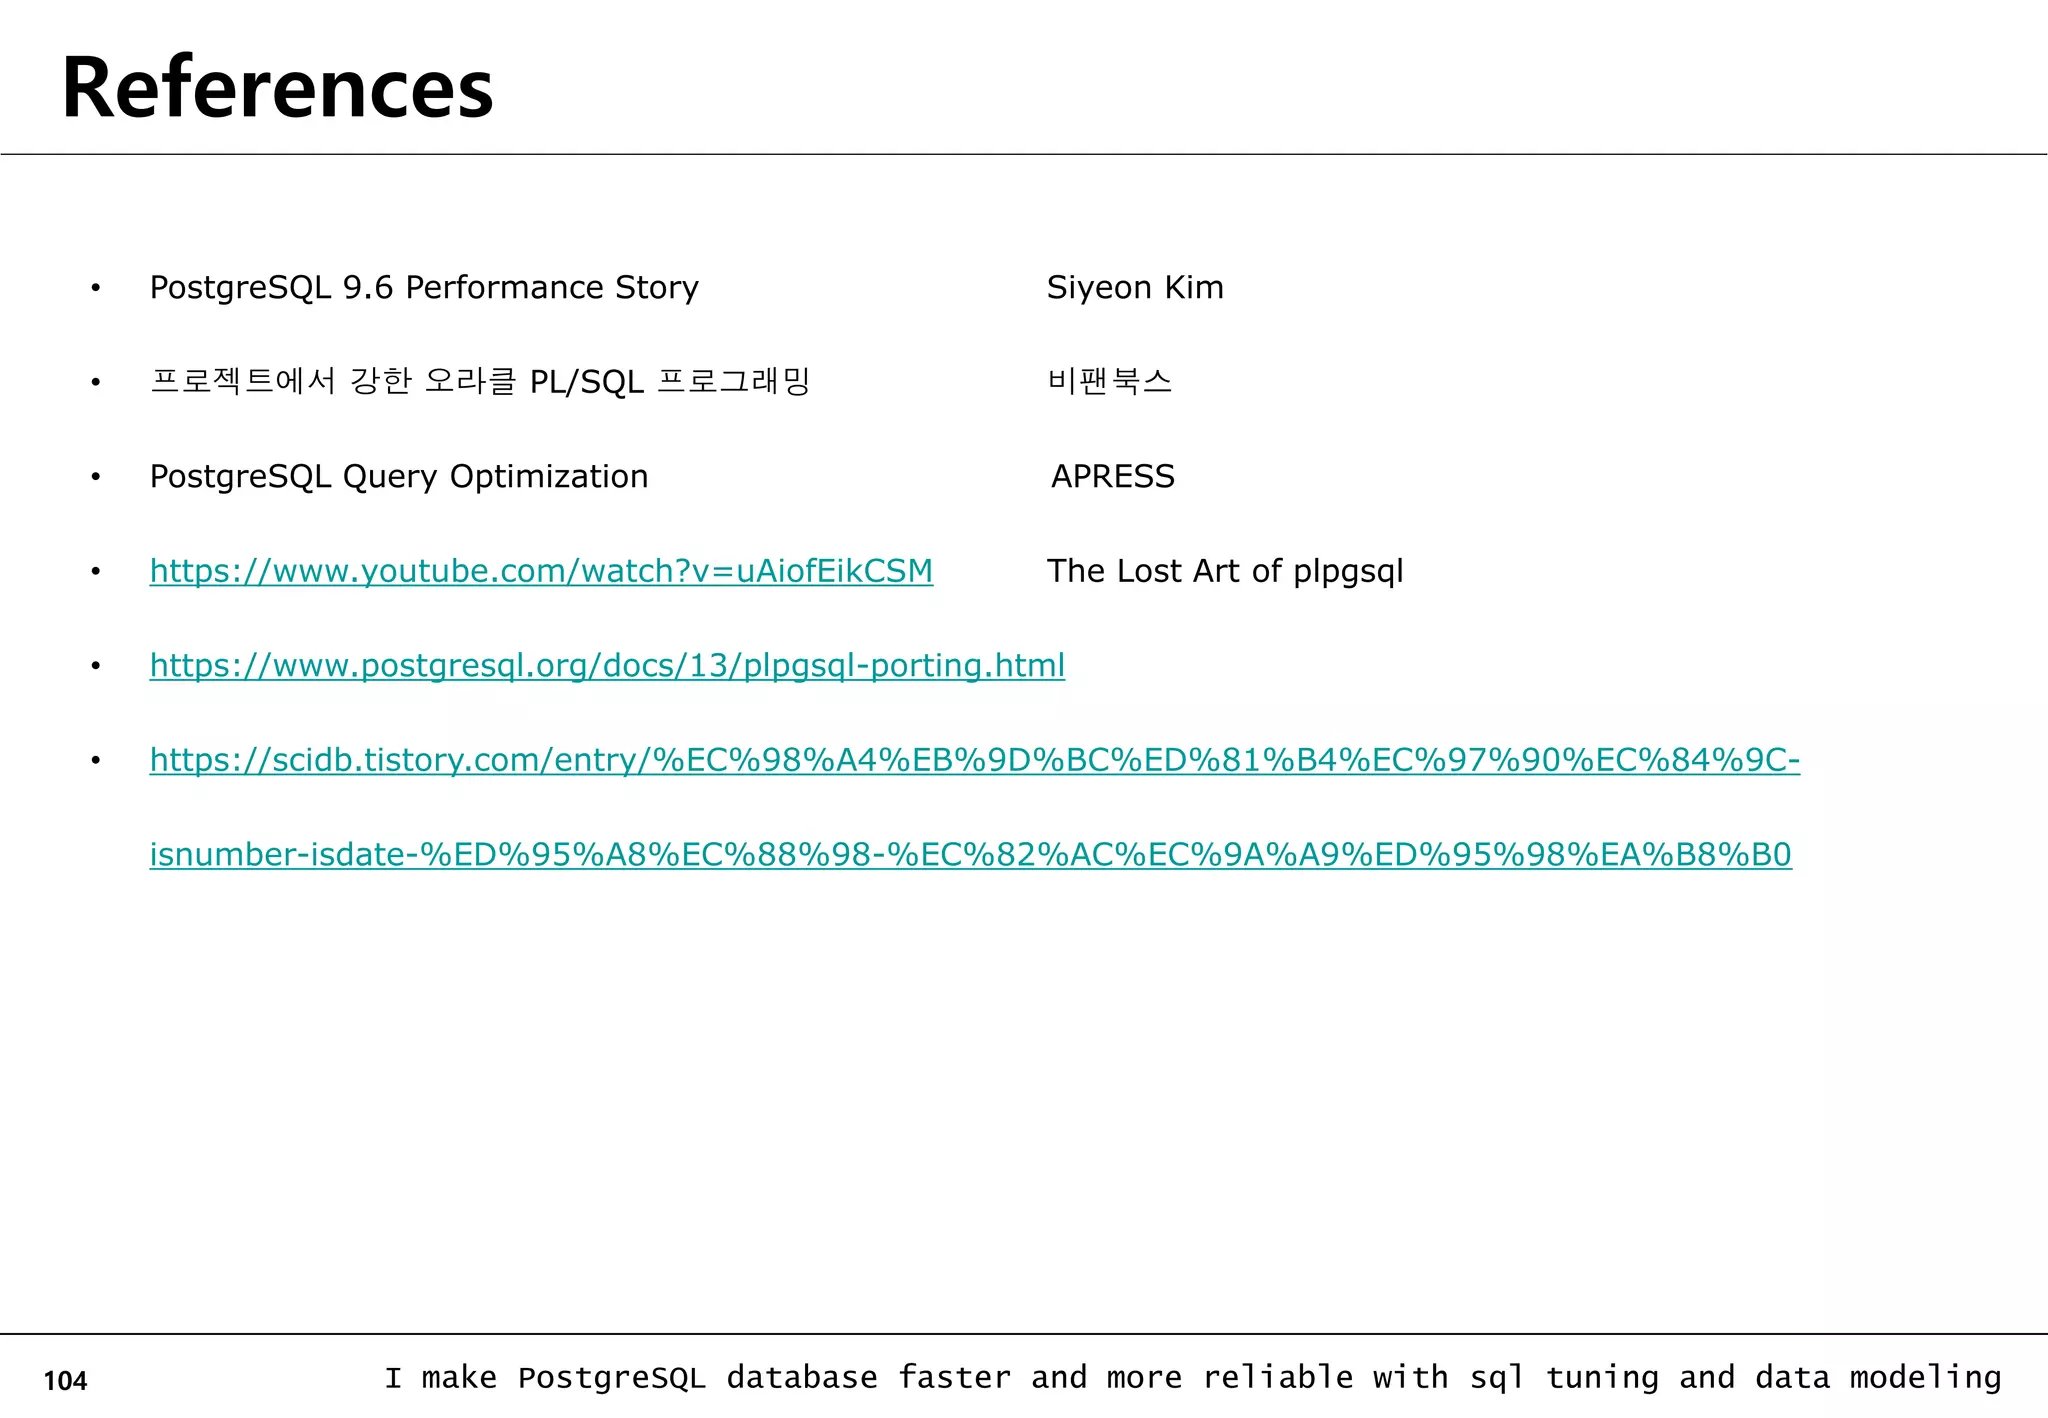Viewport: 2048px width, 1418px height.
Task: Click the bullet before the tistory link
Action: click(96, 761)
